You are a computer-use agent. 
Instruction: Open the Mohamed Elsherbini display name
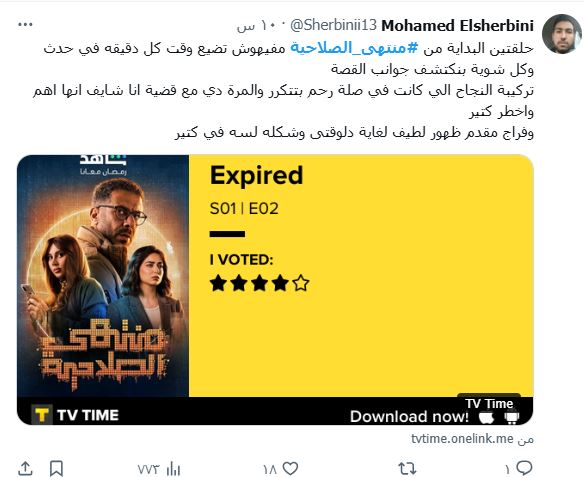click(x=457, y=26)
